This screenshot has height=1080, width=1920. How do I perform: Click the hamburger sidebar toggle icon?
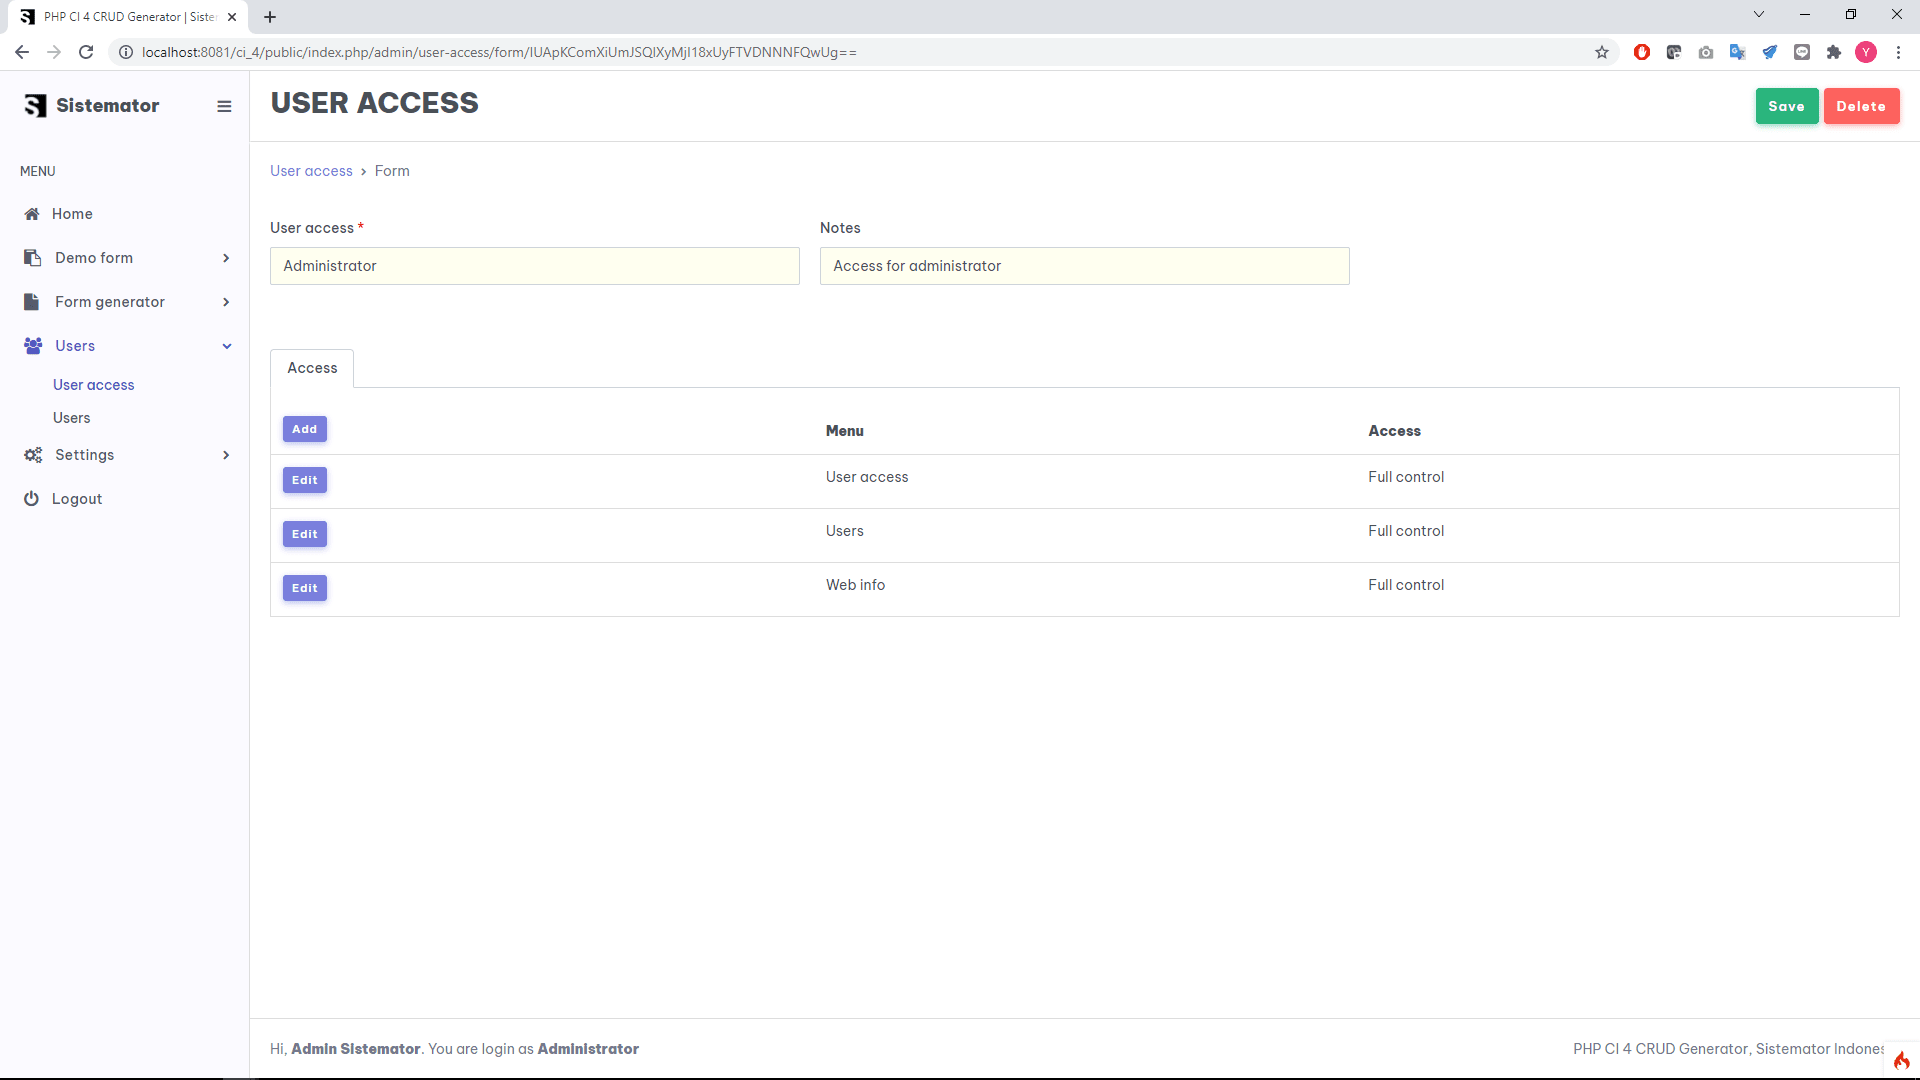[224, 106]
